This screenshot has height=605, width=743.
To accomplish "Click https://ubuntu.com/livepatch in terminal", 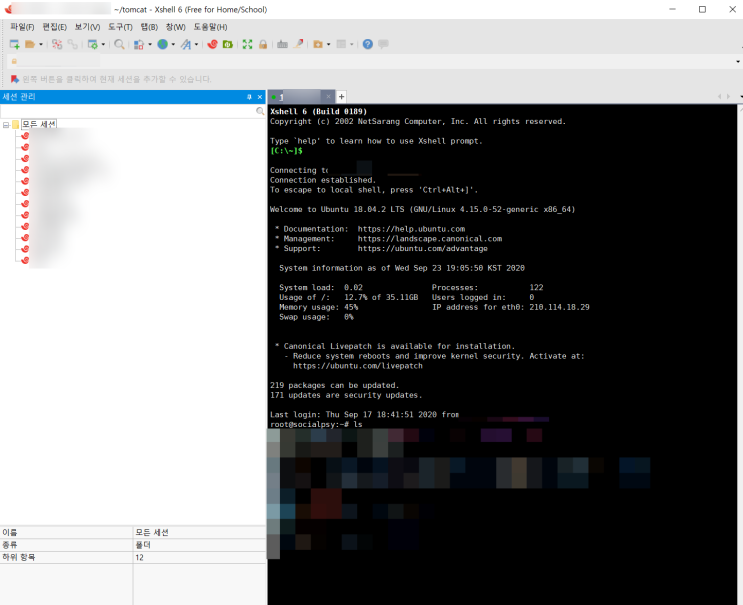I will click(358, 366).
